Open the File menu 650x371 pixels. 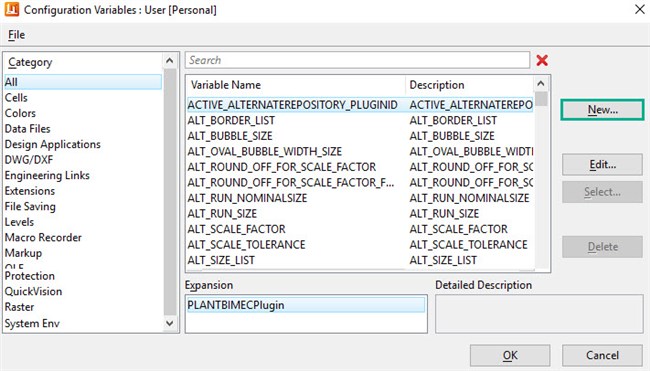point(17,35)
